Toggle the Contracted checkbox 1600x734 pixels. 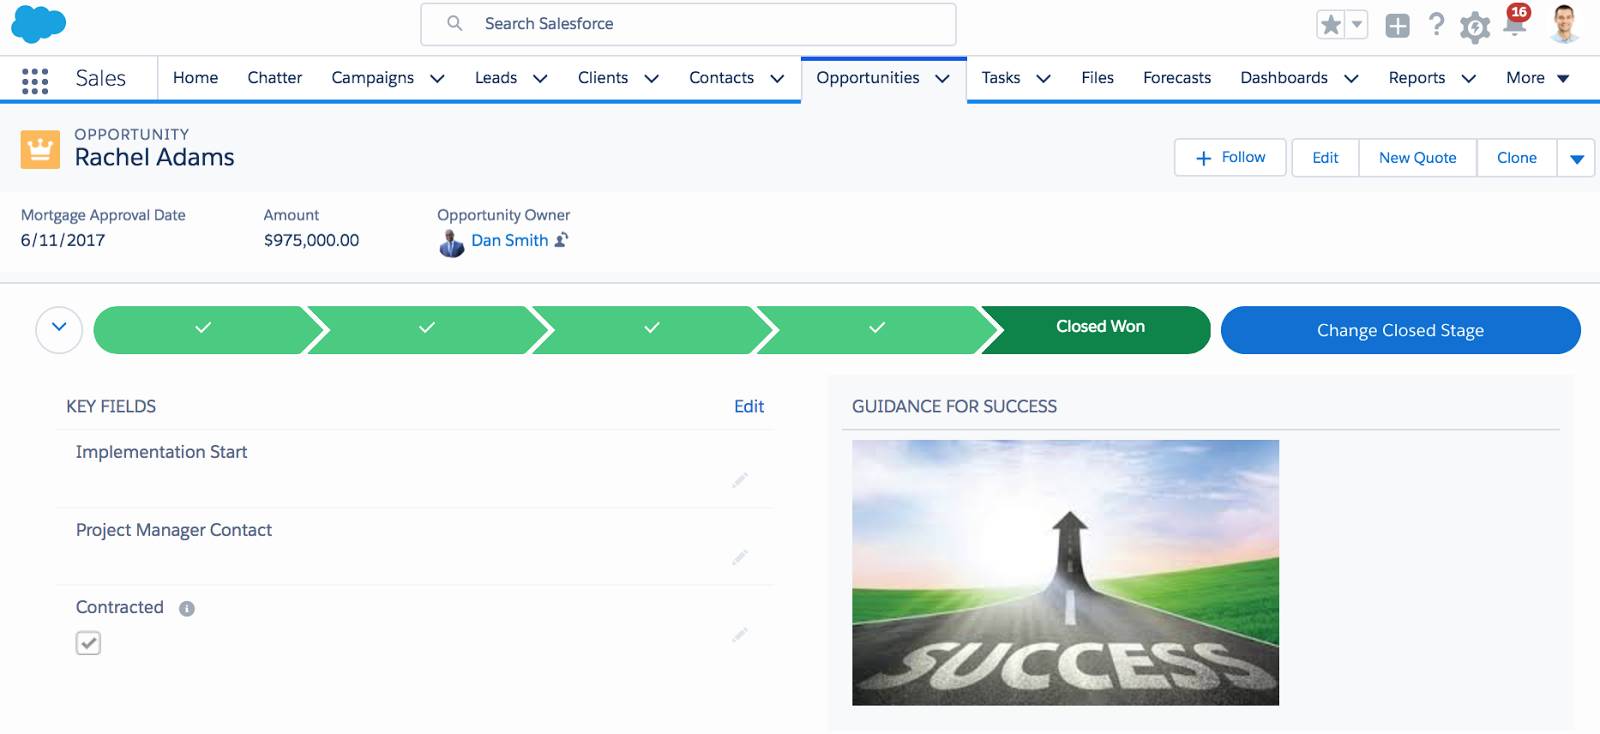88,643
